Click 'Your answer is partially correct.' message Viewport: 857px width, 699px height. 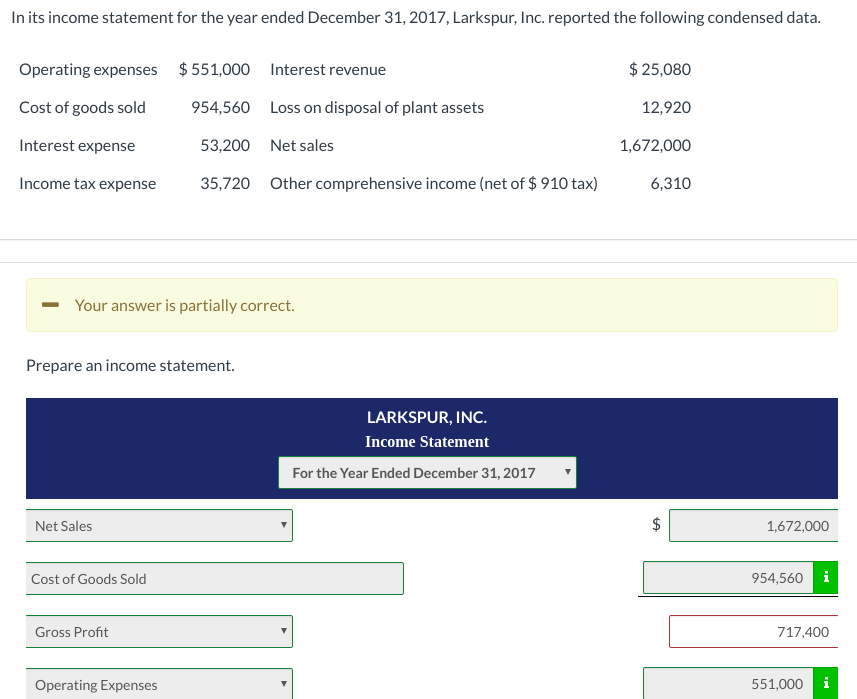tap(185, 305)
